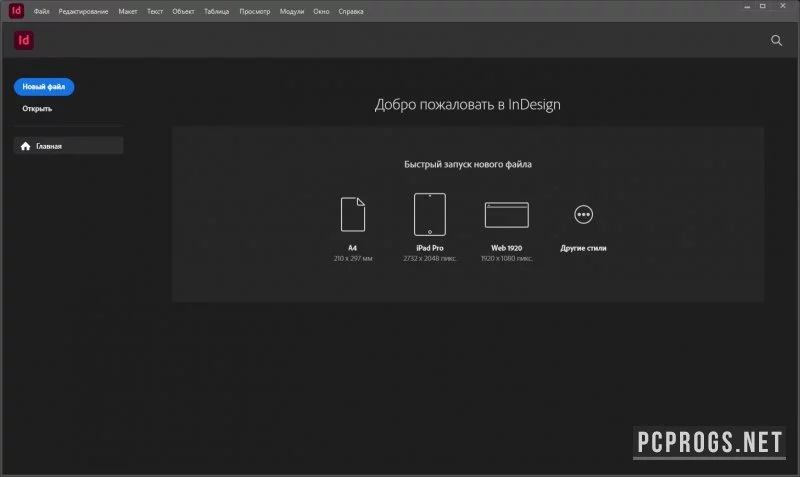Screen dimensions: 800x477
Task: Open the Другие стили ellipsis icon
Action: pos(583,214)
